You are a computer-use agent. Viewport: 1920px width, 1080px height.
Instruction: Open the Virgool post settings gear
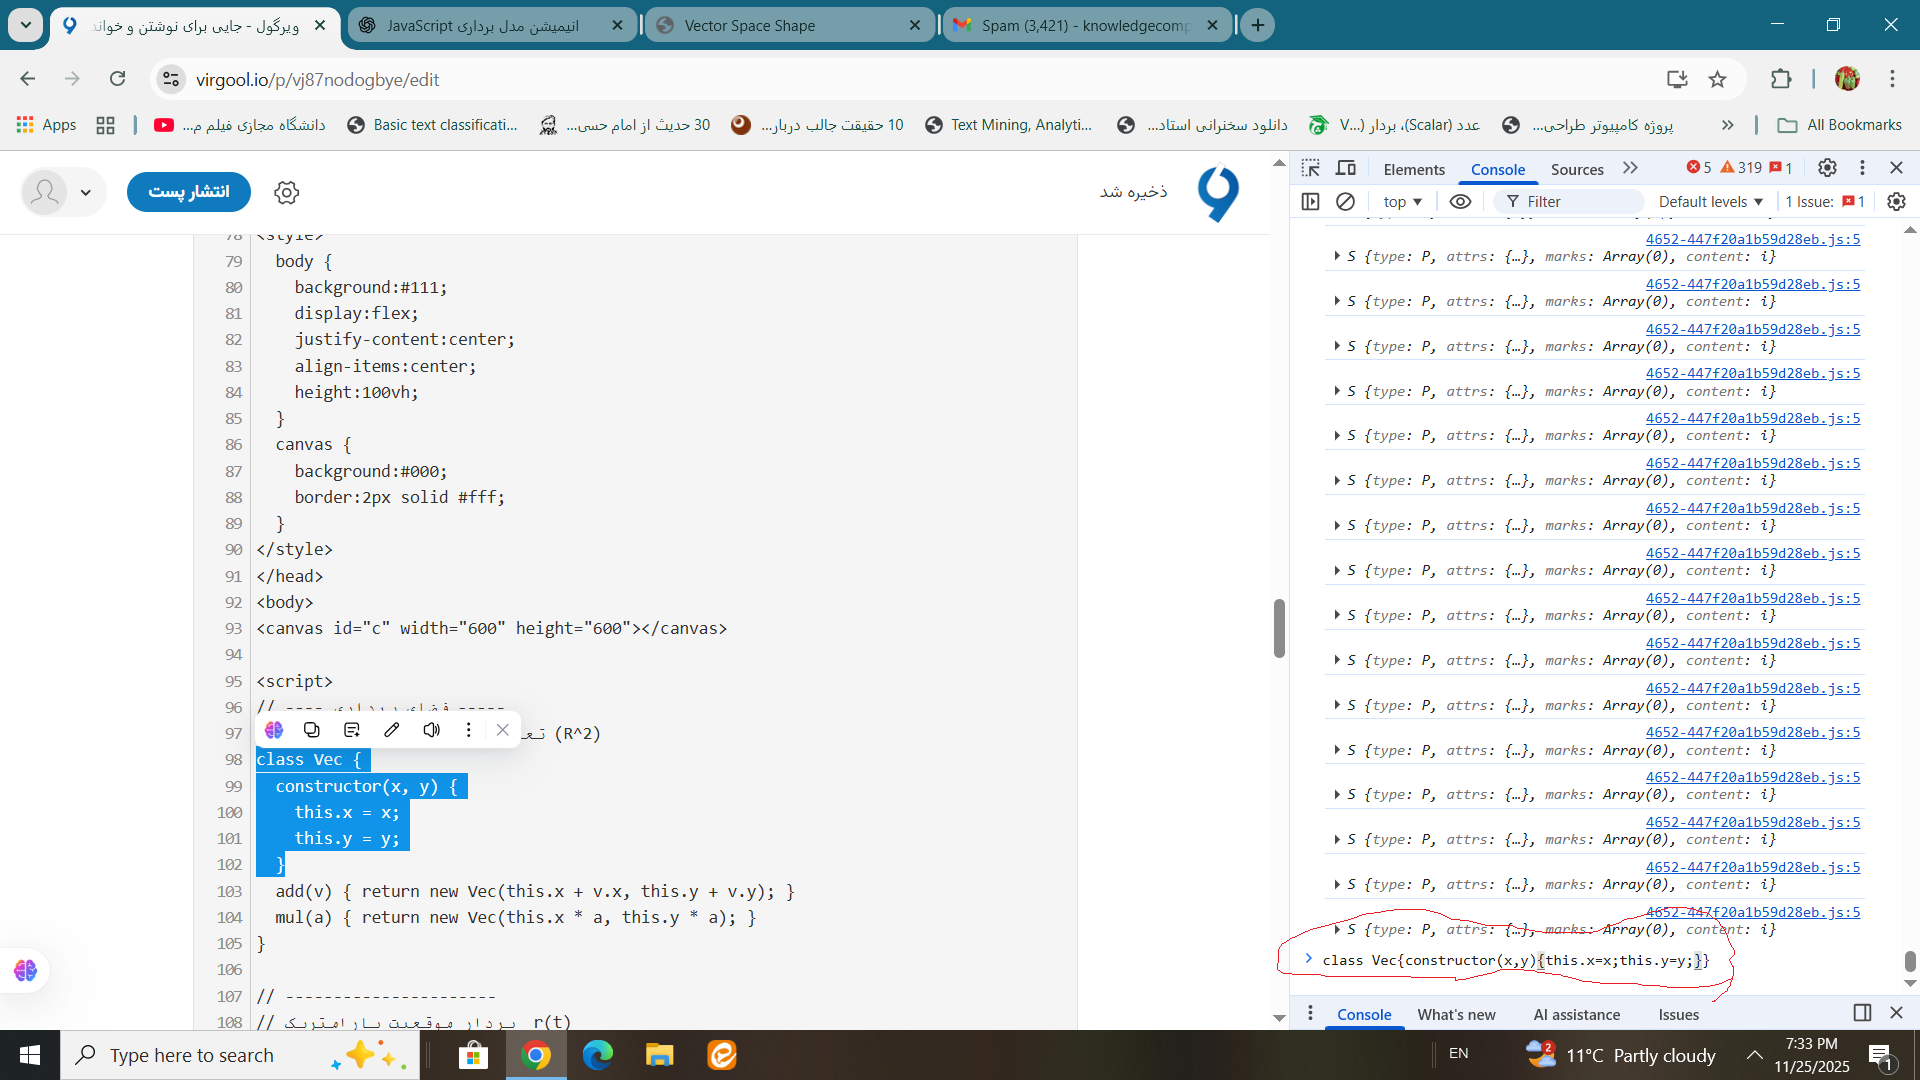(287, 192)
